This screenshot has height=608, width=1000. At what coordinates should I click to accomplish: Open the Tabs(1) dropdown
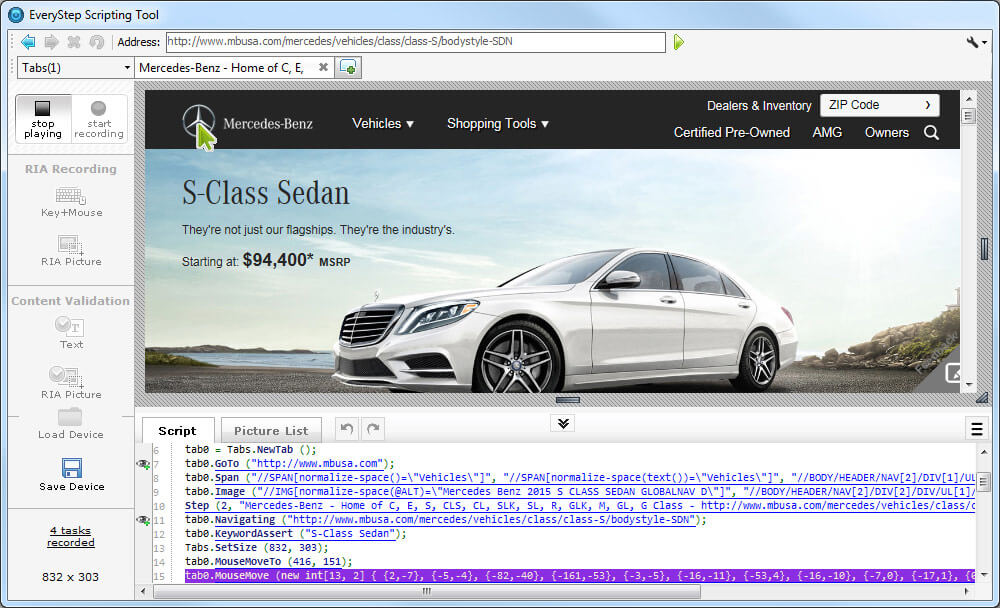pyautogui.click(x=75, y=67)
